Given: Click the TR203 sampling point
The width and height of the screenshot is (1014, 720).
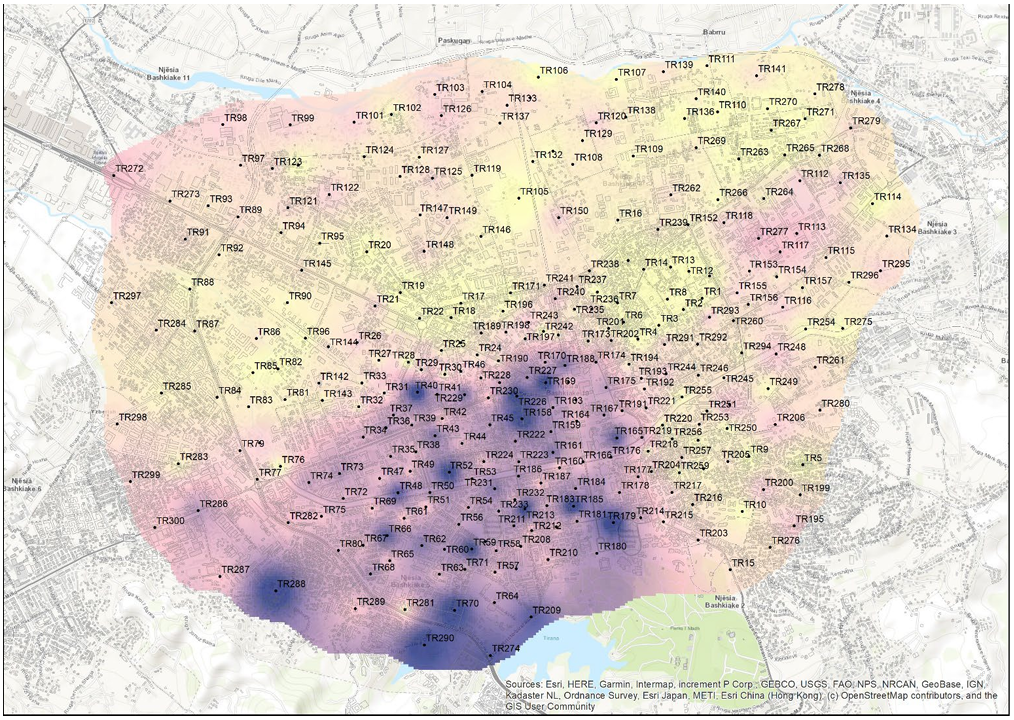Looking at the screenshot, I should pyautogui.click(x=698, y=539).
